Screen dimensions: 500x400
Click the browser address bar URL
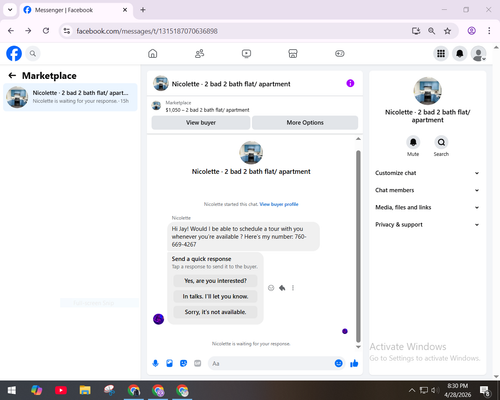click(x=147, y=31)
